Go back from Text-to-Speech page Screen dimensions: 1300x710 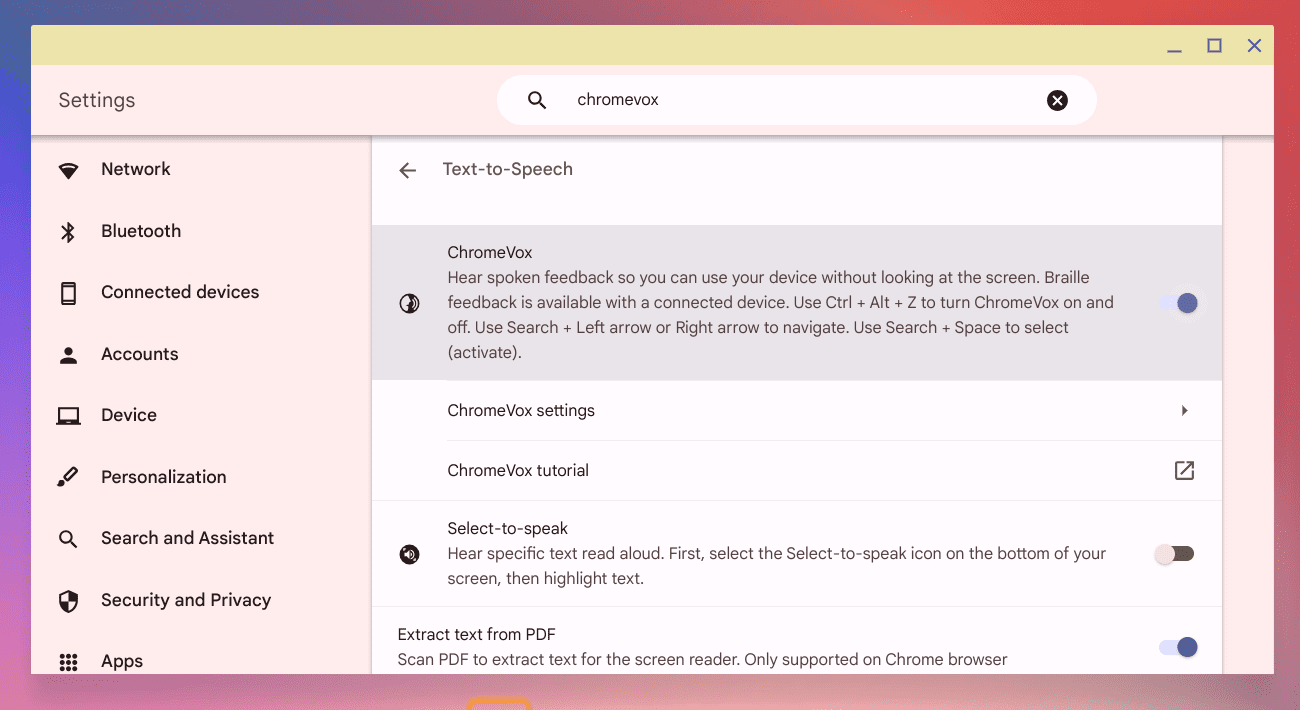click(407, 170)
